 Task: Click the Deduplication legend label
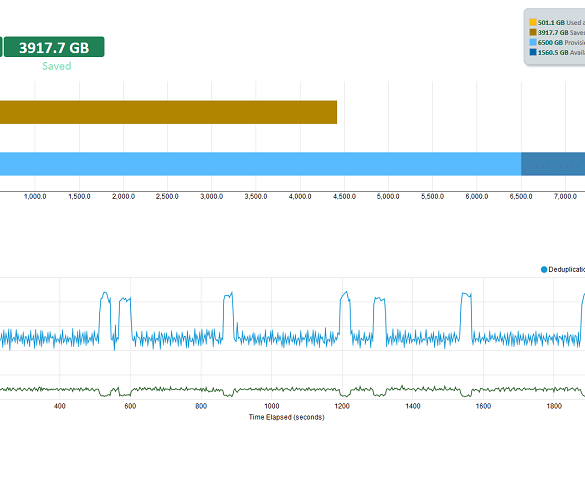[567, 269]
